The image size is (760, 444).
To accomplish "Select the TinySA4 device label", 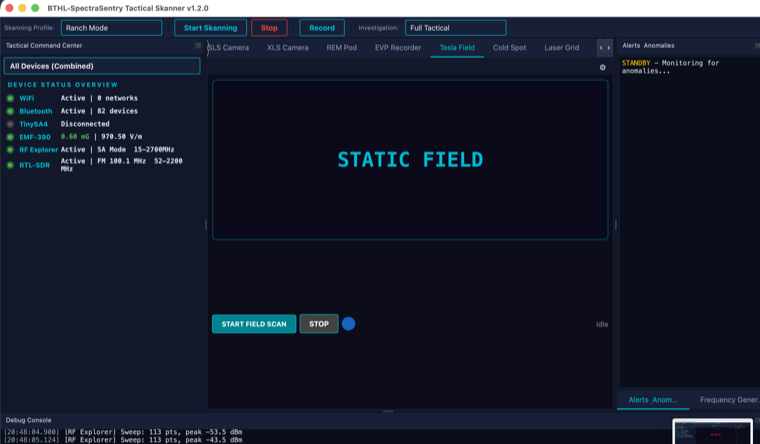I will tap(33, 124).
